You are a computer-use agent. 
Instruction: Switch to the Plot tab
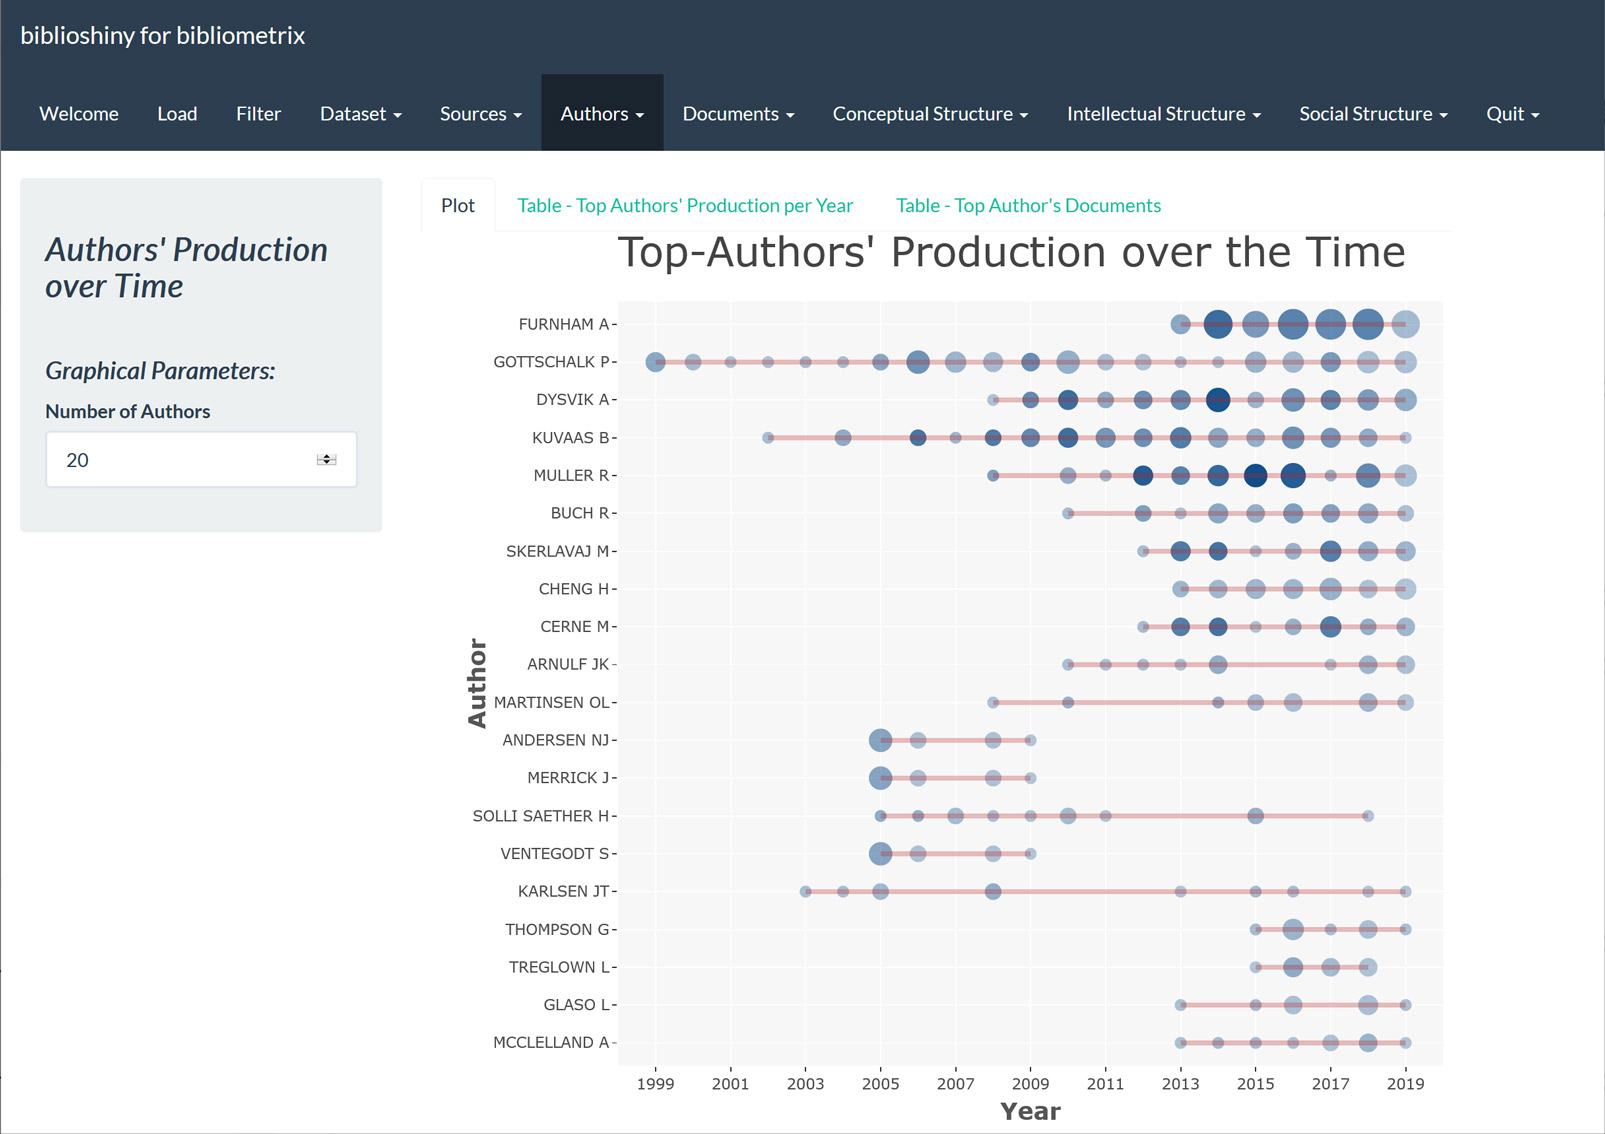point(458,205)
